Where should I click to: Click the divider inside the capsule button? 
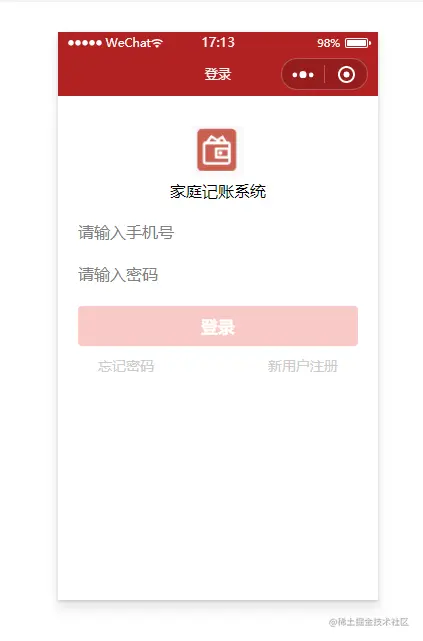[x=325, y=75]
